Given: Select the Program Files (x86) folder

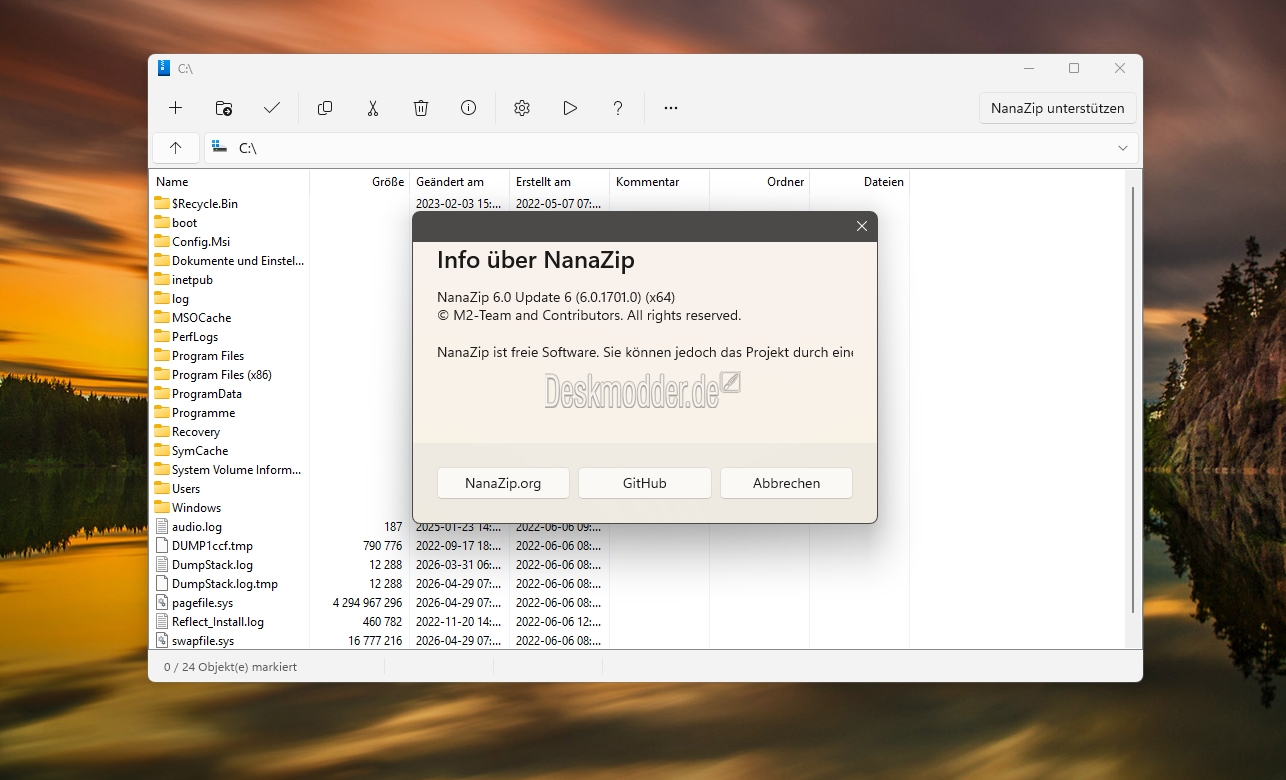Looking at the screenshot, I should (x=221, y=375).
